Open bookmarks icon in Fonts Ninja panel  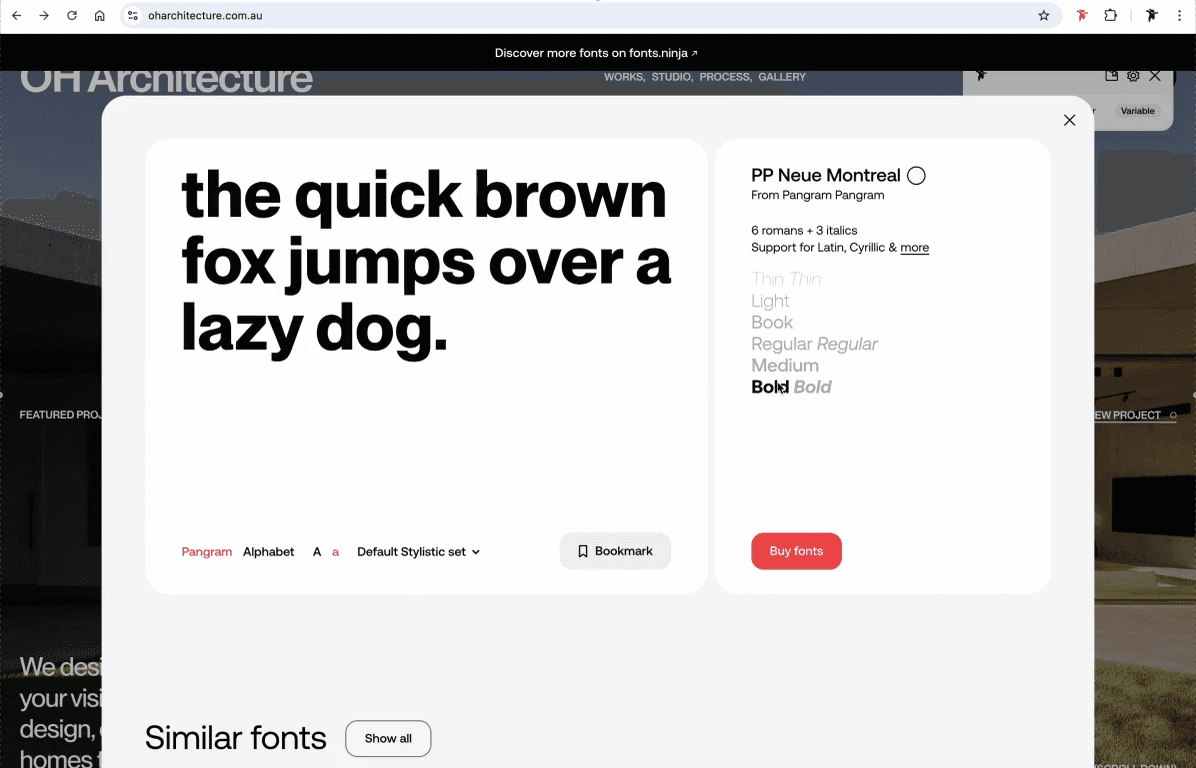point(1111,76)
